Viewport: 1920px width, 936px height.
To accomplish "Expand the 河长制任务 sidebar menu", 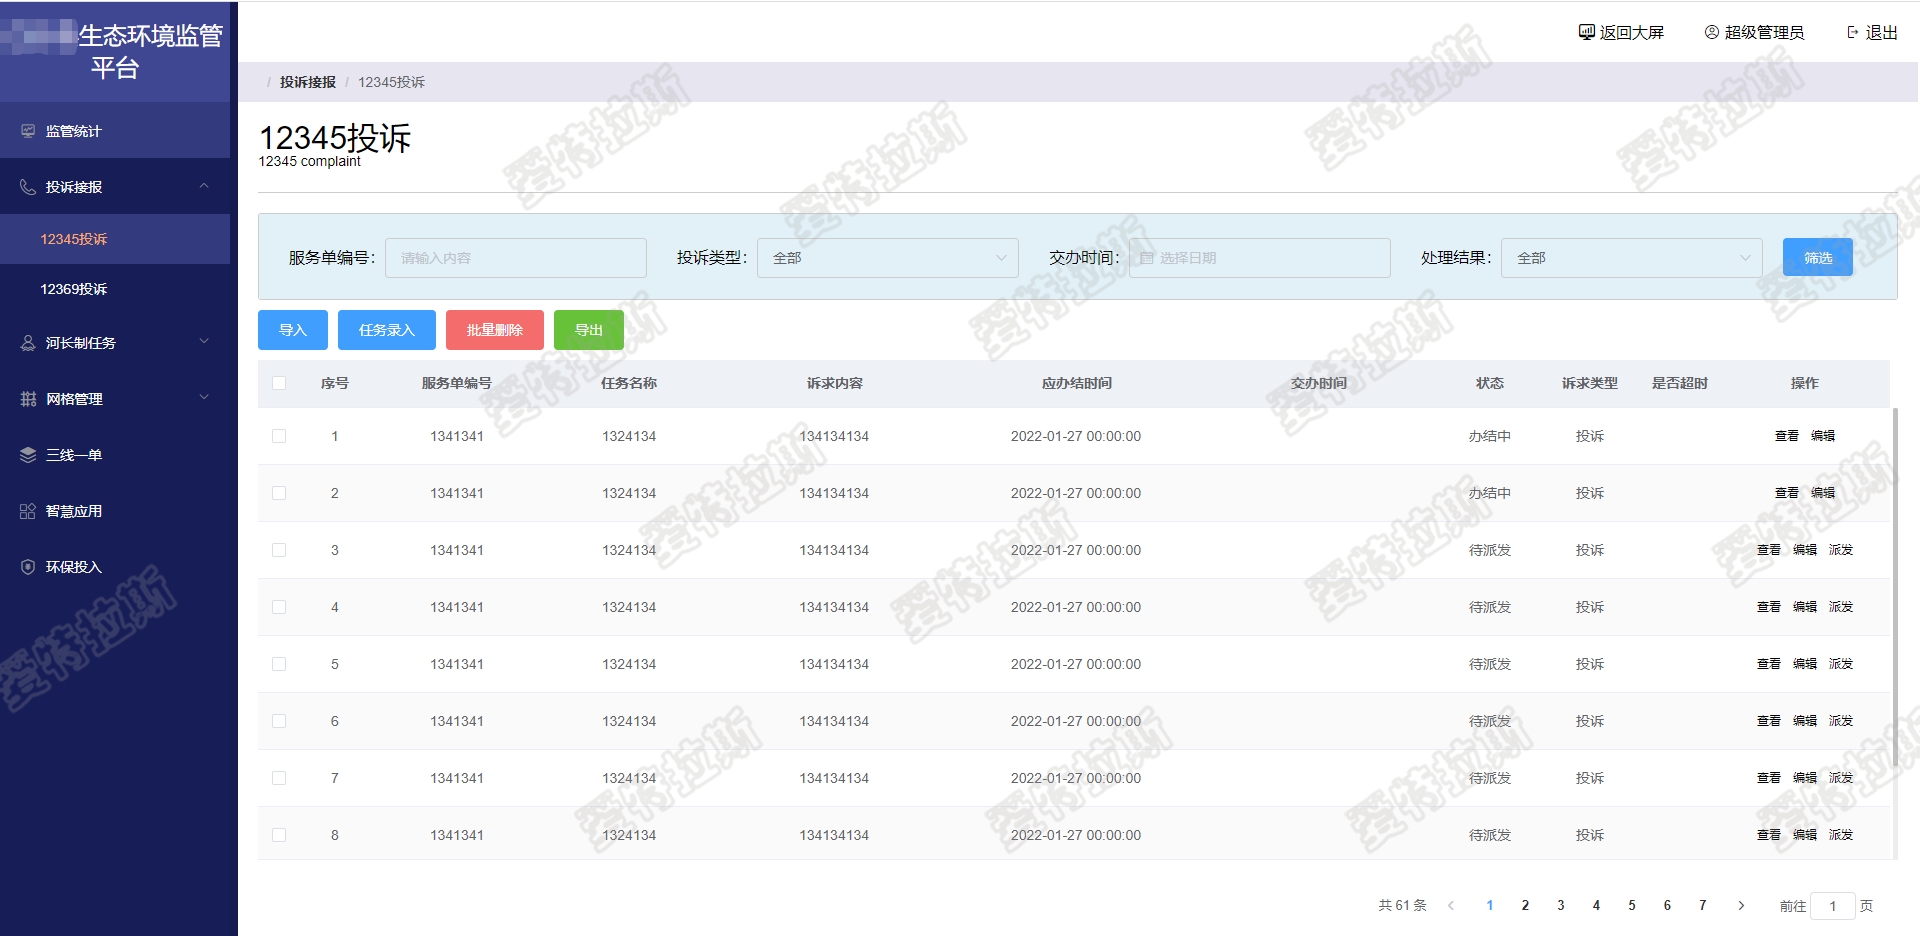I will 115,343.
